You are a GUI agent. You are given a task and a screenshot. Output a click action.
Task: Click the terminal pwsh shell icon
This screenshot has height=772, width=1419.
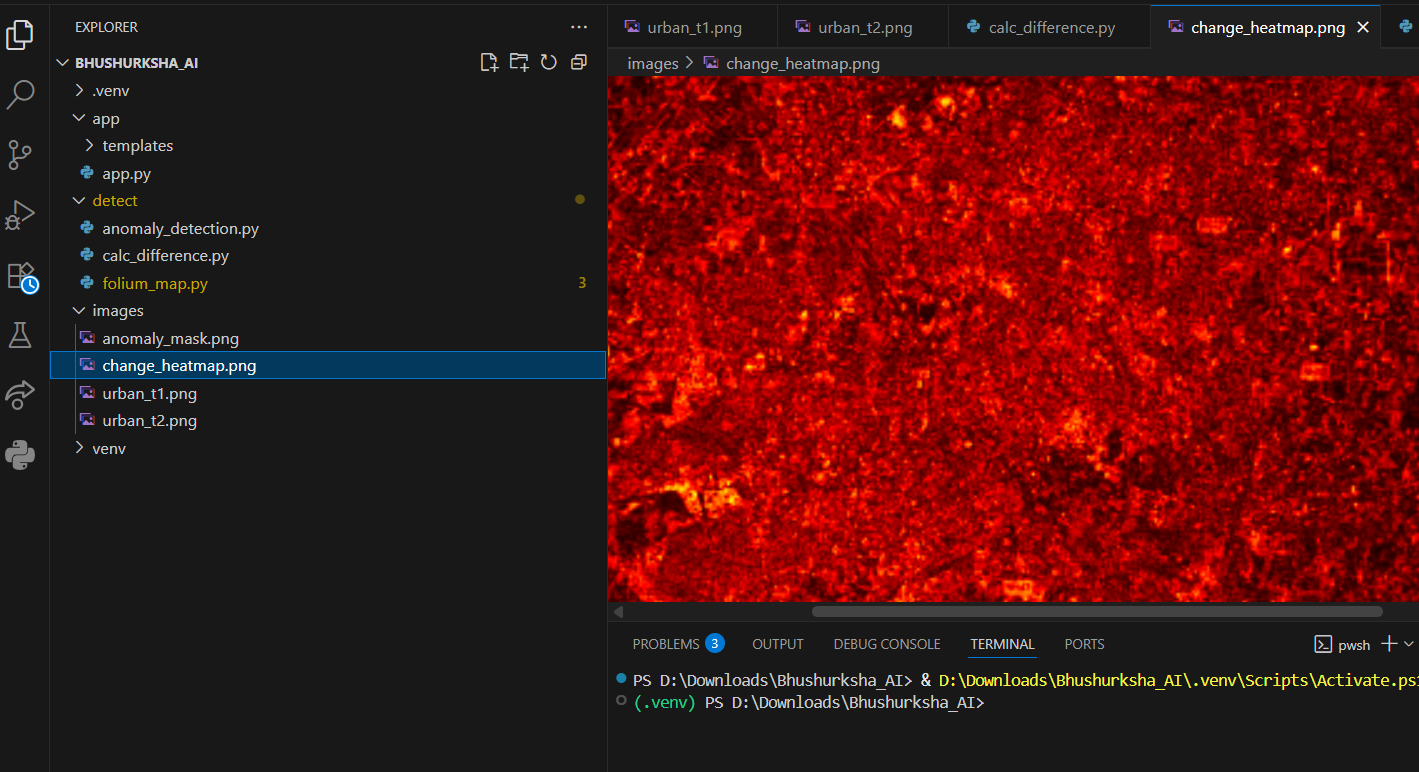[x=1323, y=644]
